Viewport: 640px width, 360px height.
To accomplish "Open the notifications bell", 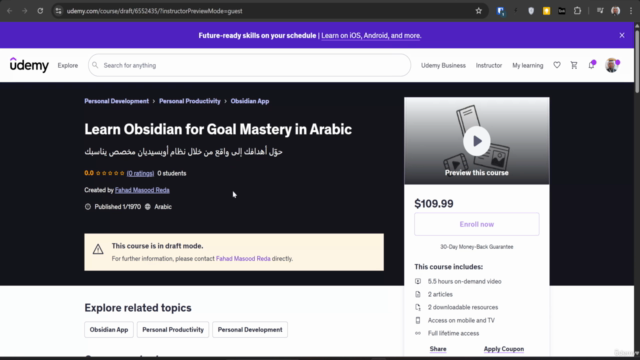I will tap(591, 64).
